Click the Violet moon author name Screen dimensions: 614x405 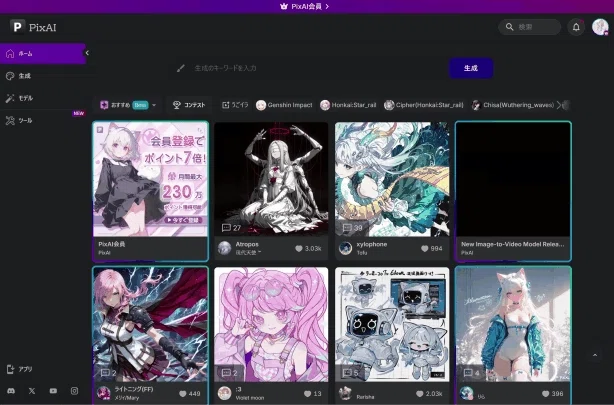(x=250, y=398)
